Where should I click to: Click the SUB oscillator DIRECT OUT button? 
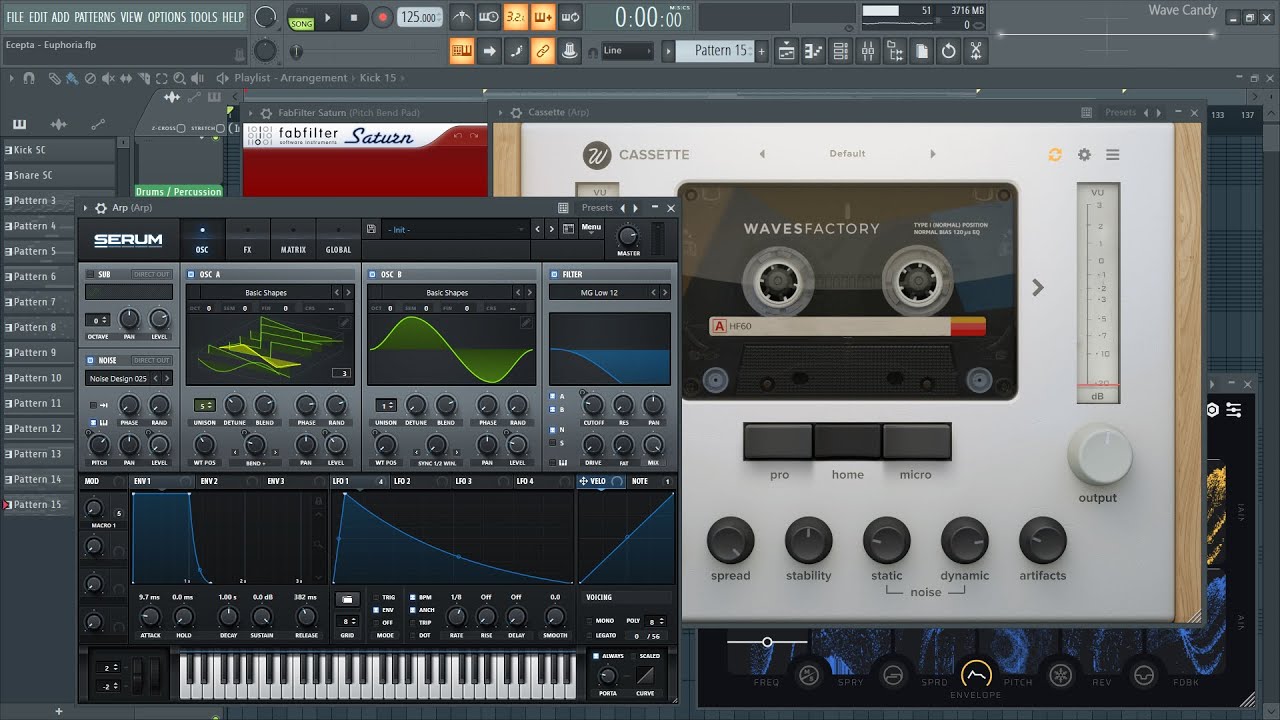pos(152,274)
